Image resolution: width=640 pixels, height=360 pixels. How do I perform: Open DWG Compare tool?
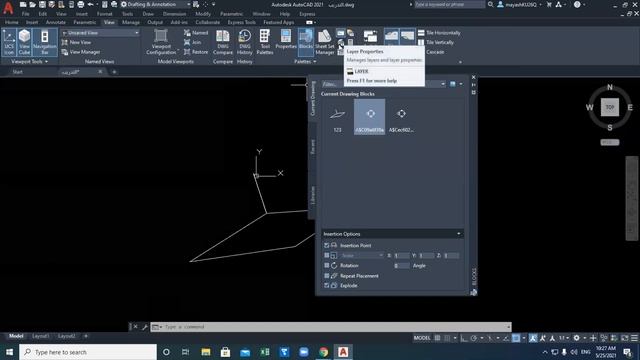[x=222, y=42]
